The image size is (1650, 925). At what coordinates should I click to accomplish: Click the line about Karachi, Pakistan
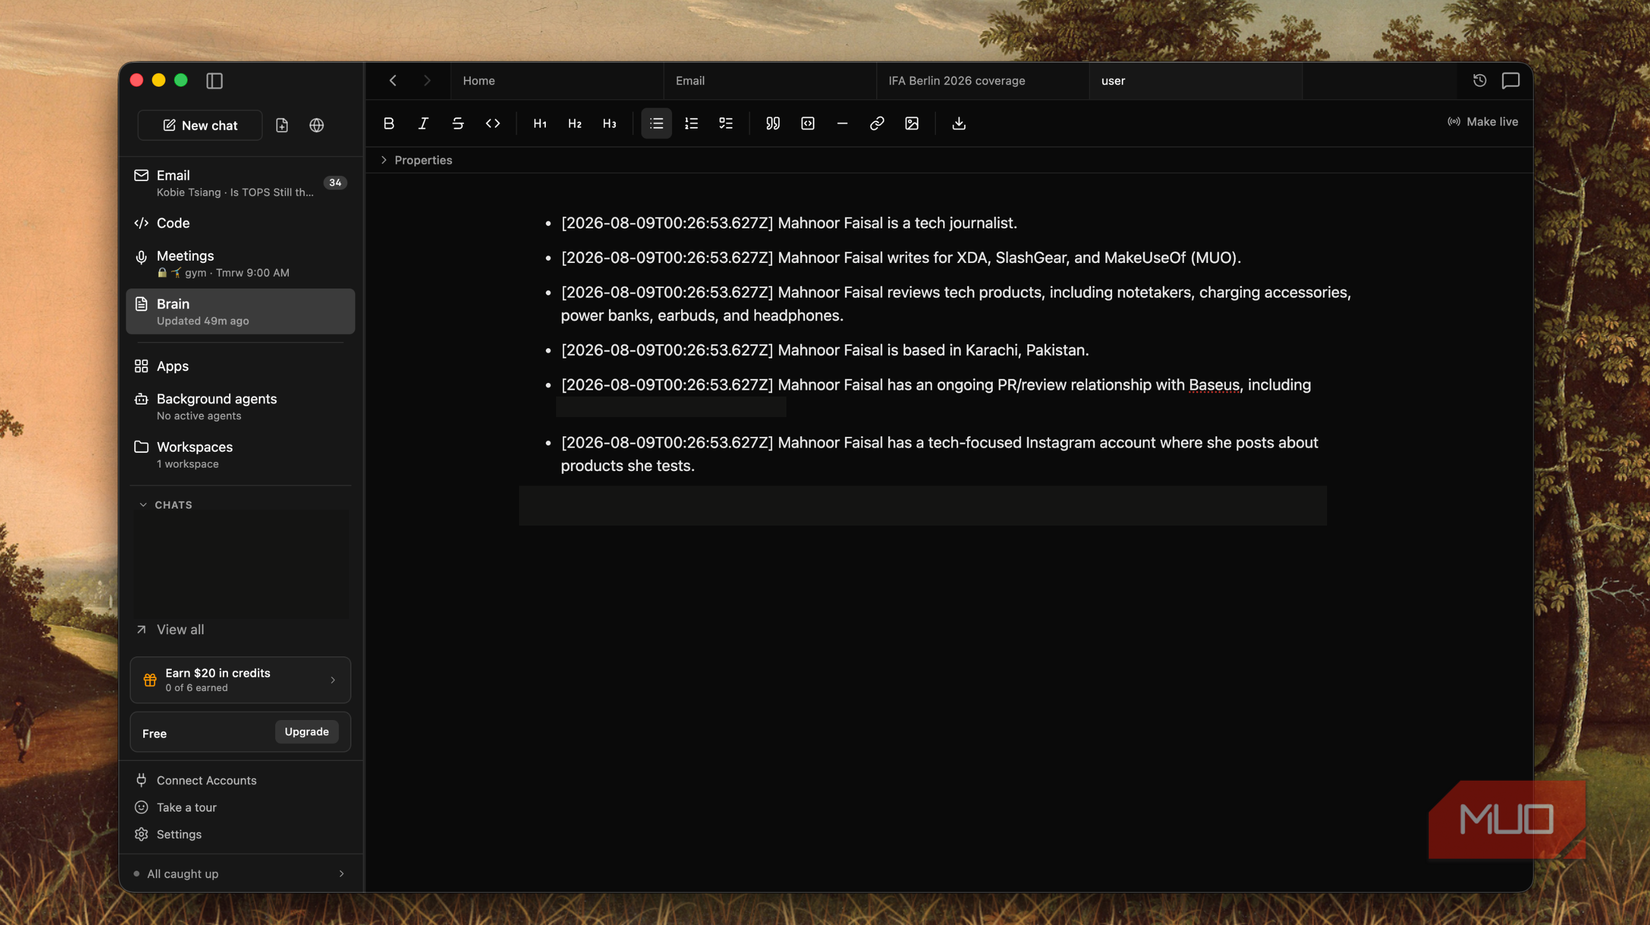[x=825, y=350]
